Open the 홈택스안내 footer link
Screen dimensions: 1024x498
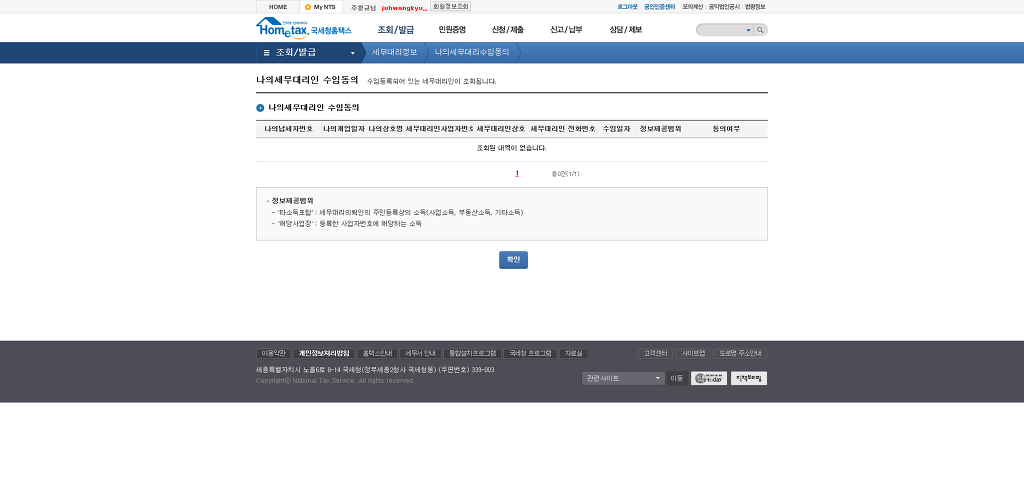[x=377, y=354]
